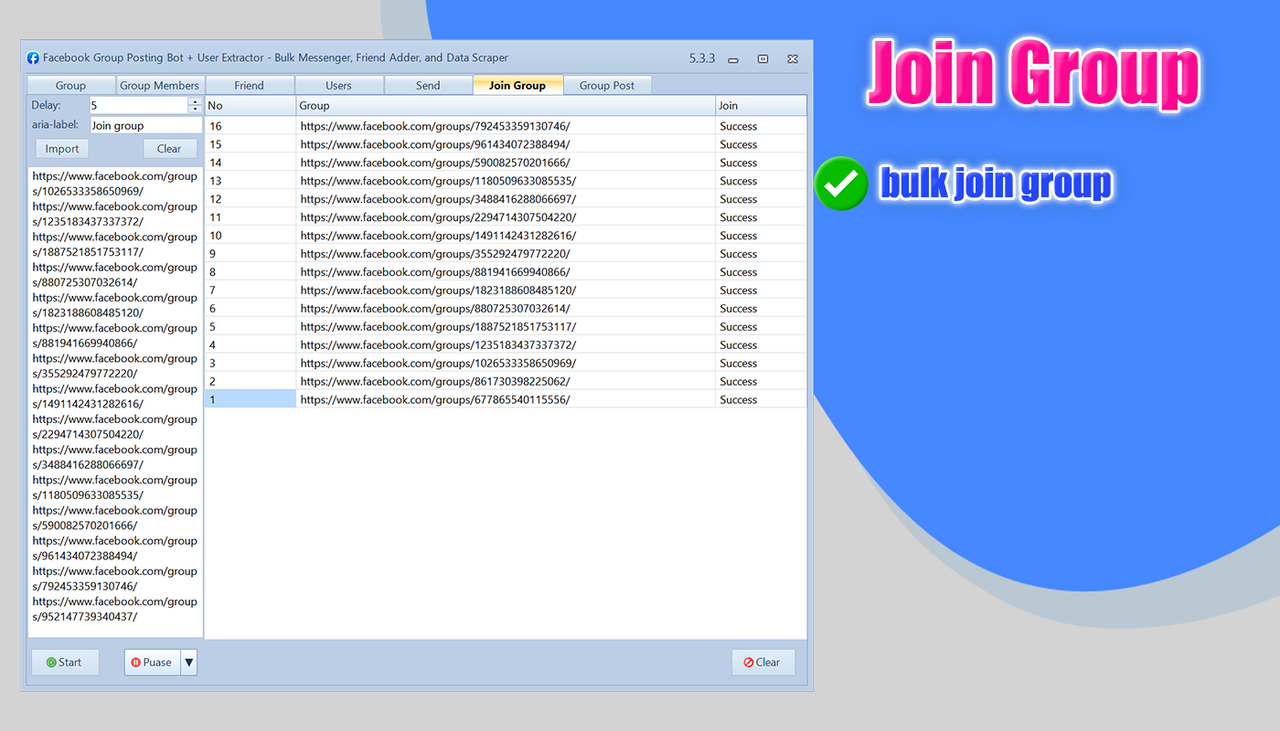The height and width of the screenshot is (731, 1280).
Task: Click the Import button
Action: tap(62, 149)
